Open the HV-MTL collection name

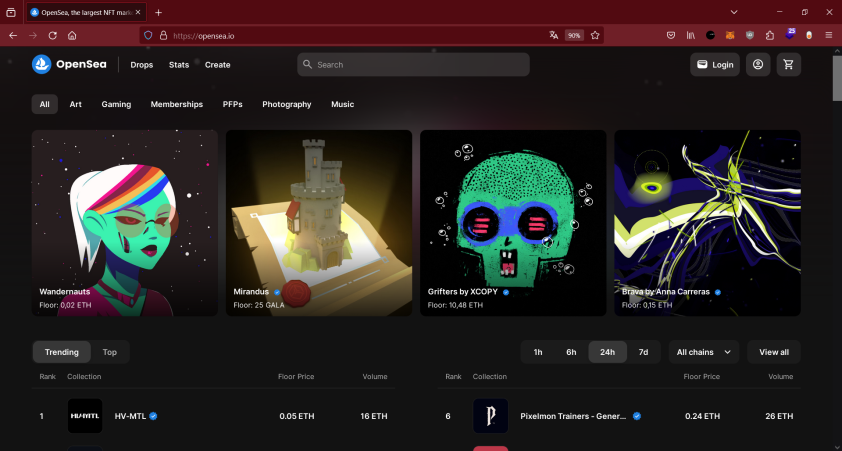pos(128,416)
